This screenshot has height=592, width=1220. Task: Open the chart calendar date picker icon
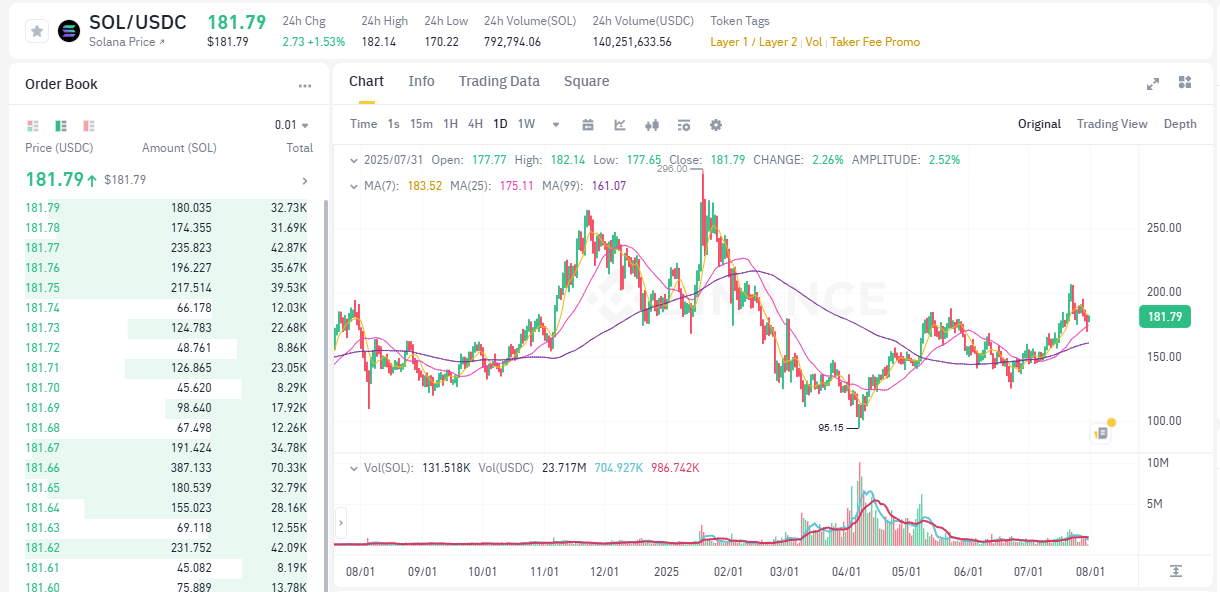pos(588,125)
